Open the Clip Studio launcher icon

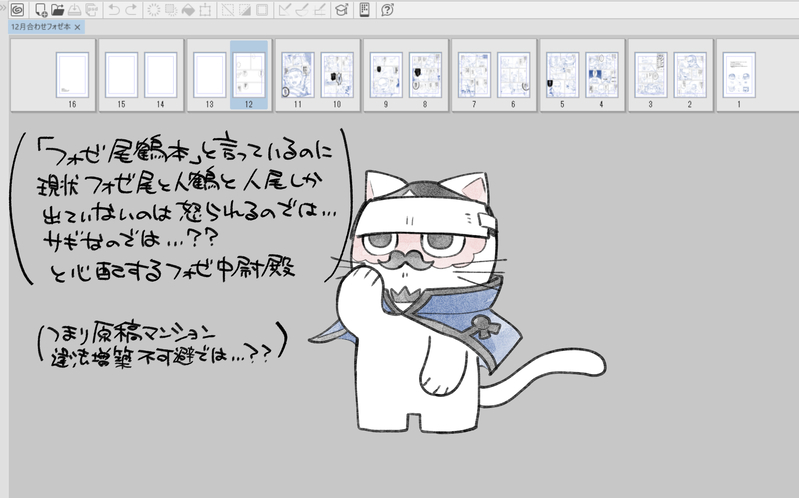18,10
